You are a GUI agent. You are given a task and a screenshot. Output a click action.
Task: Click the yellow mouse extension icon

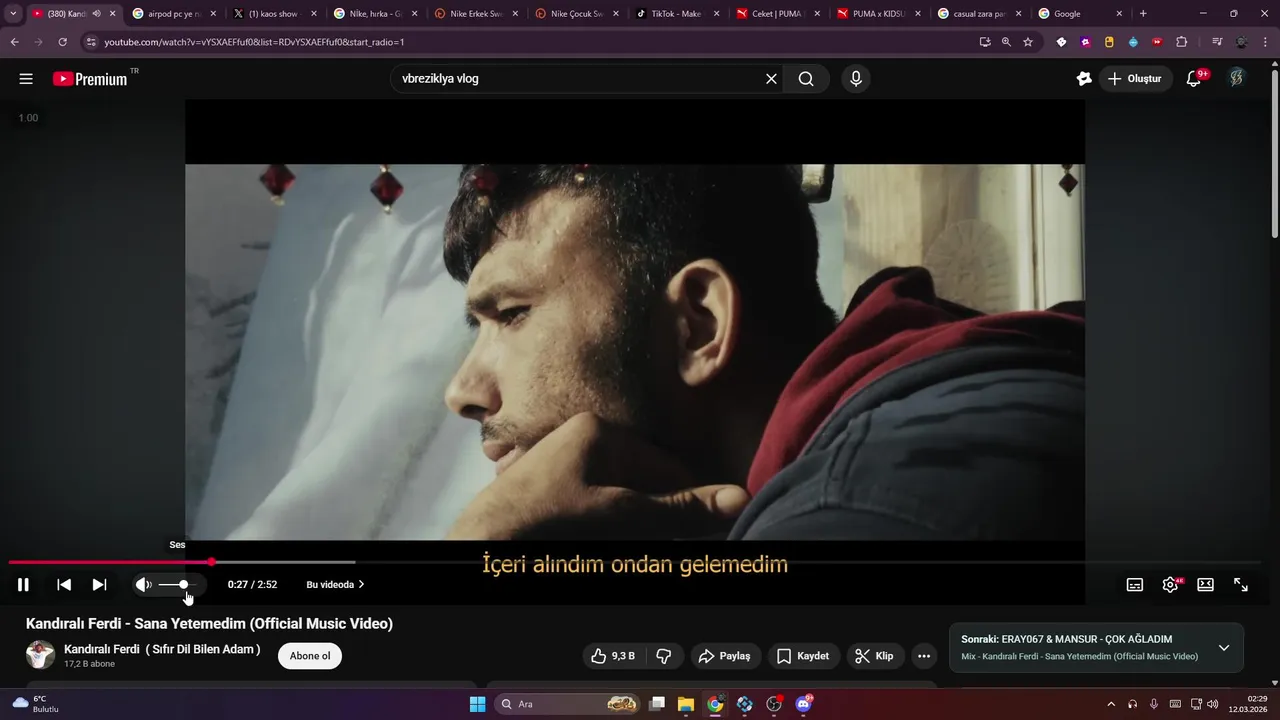coord(1109,42)
